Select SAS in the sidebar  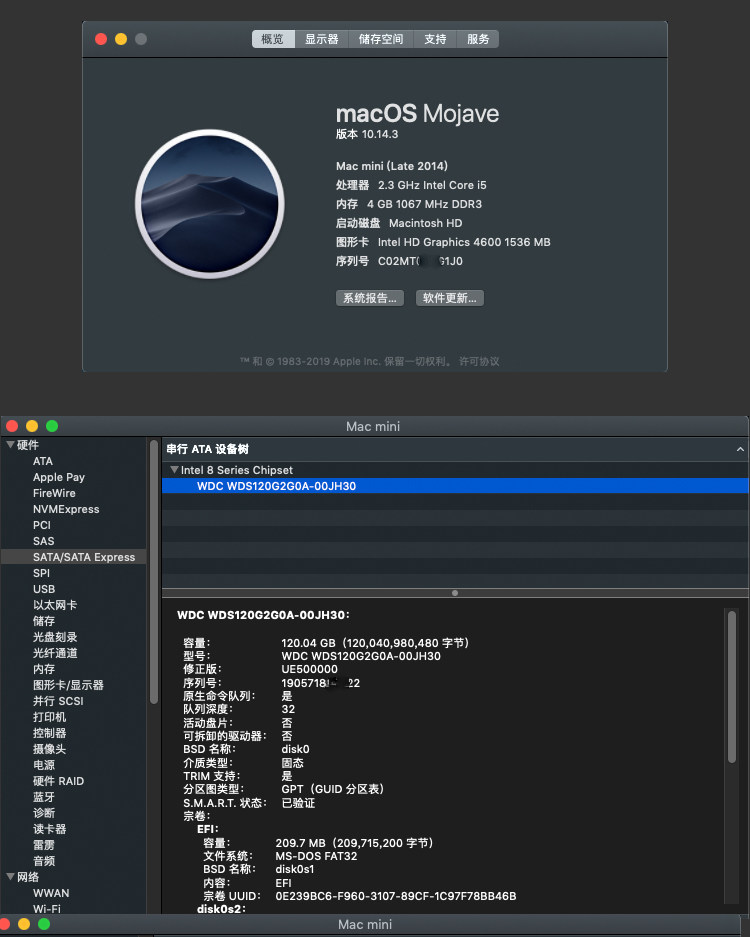point(44,541)
